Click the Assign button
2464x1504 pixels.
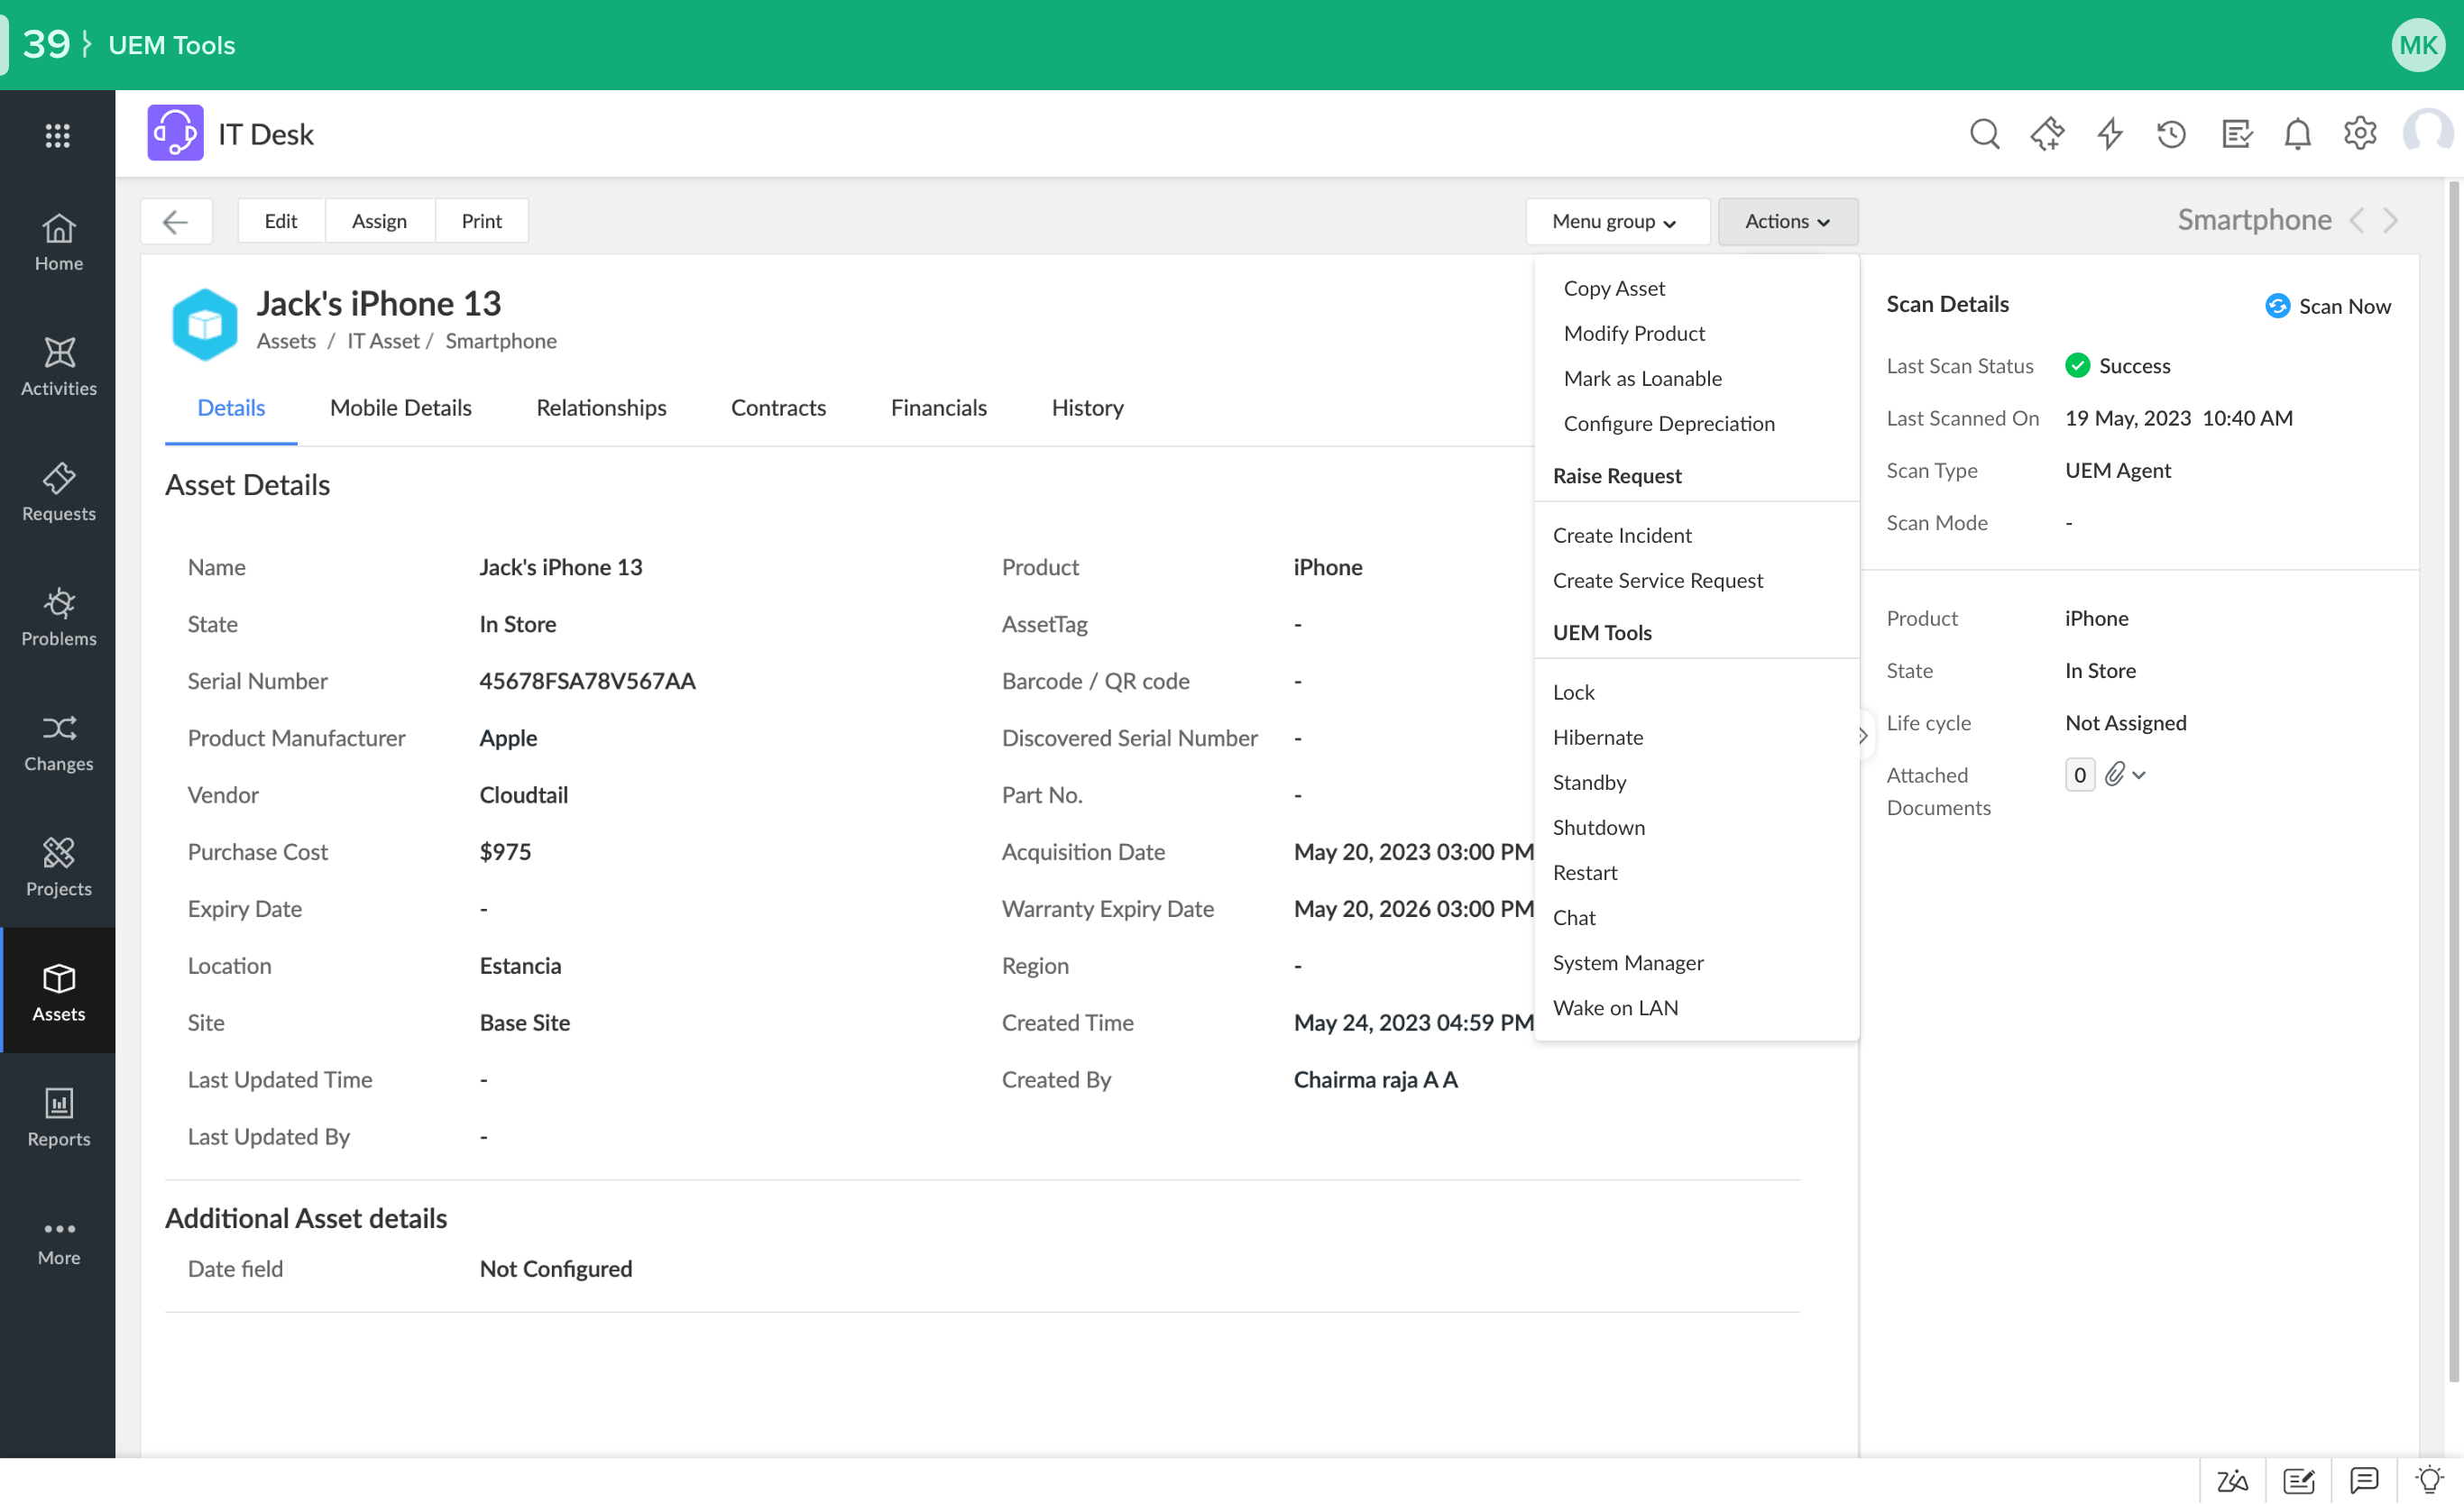(379, 221)
